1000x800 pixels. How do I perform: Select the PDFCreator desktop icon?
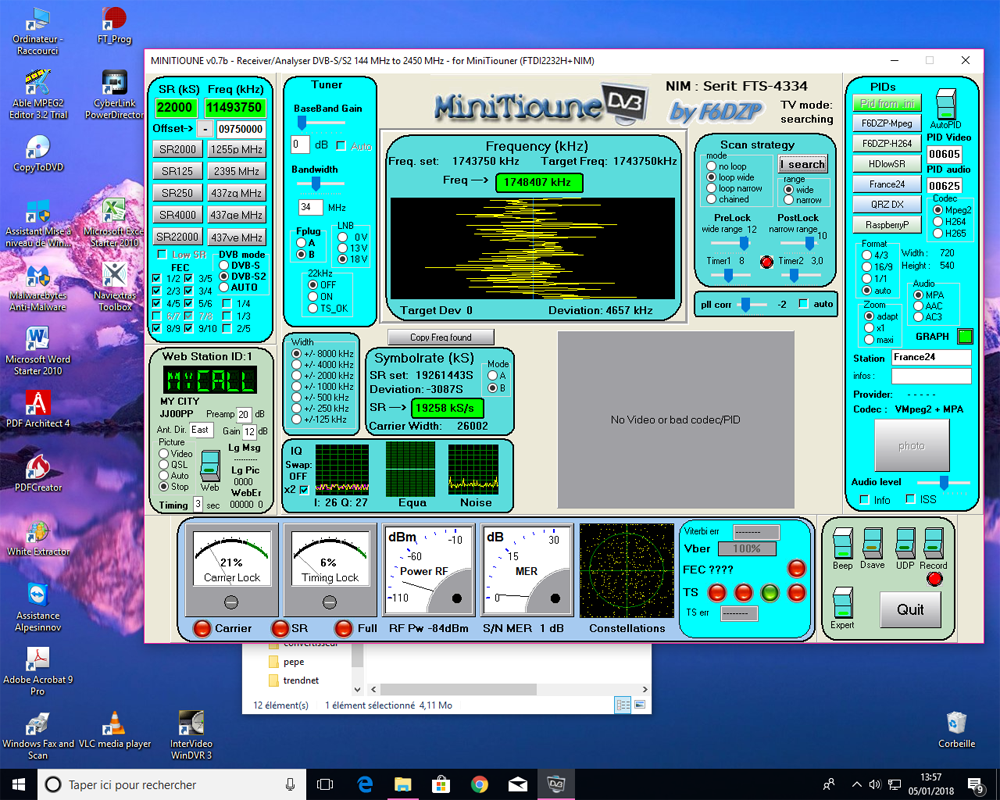(x=38, y=473)
